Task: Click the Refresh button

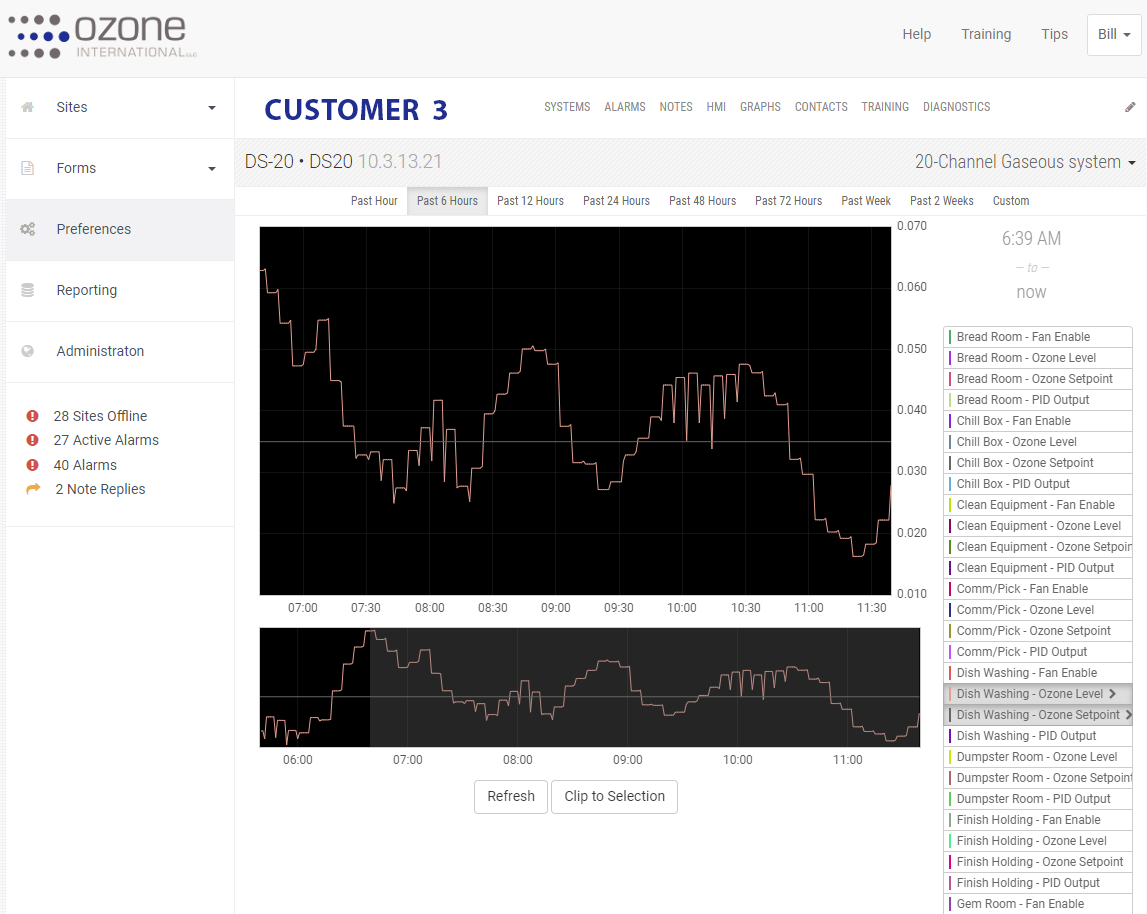Action: [510, 796]
